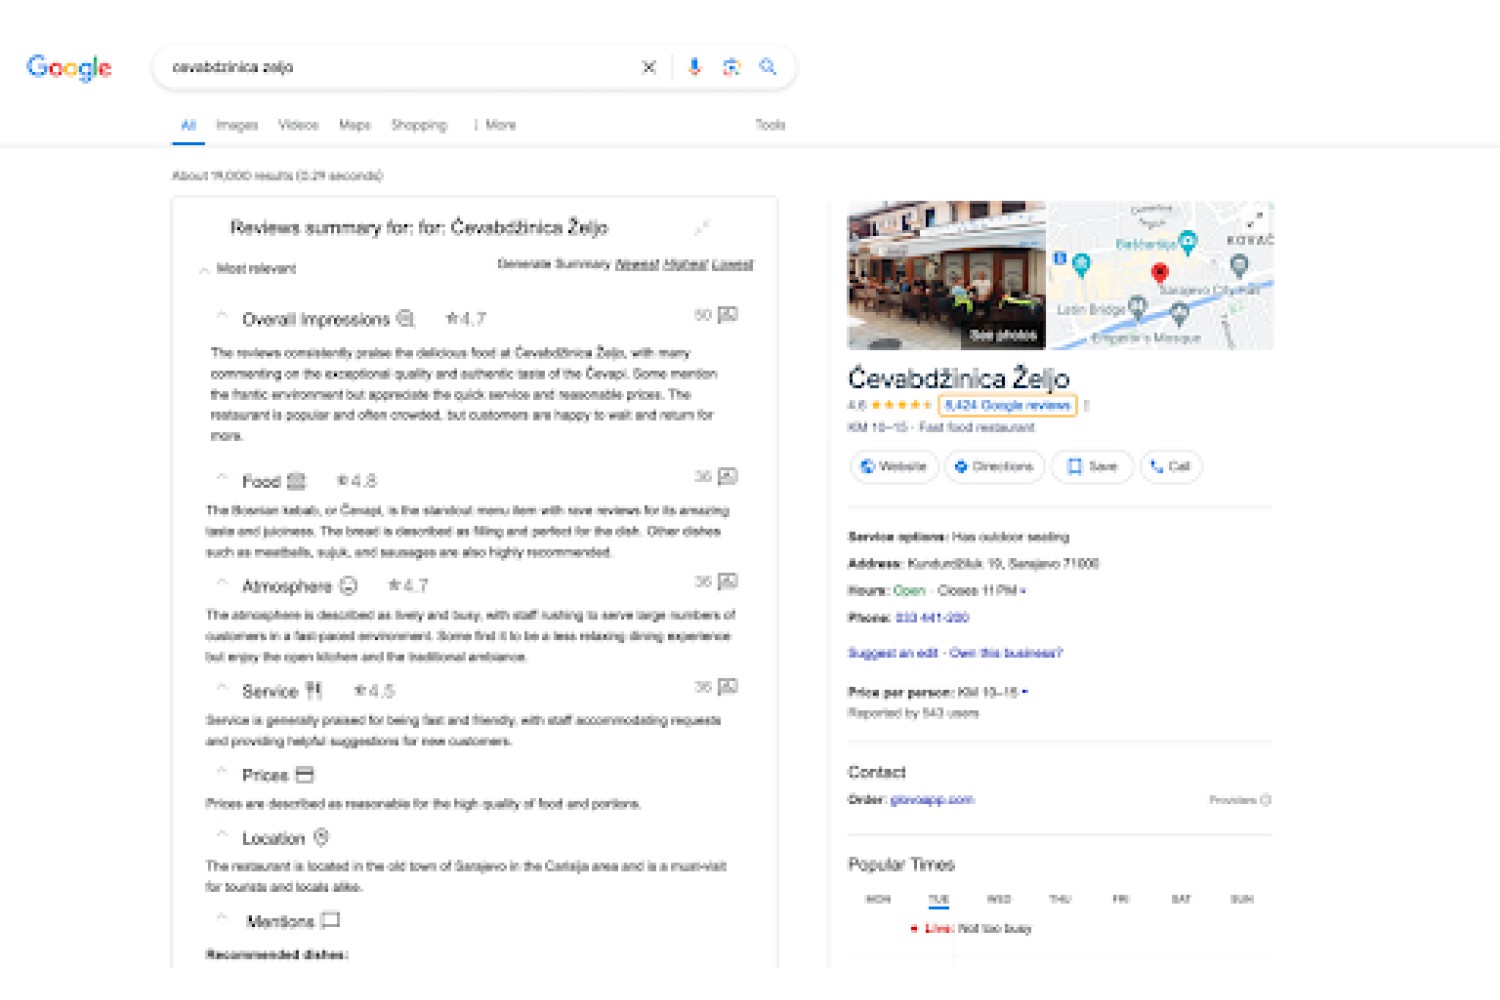Click the Website button
The height and width of the screenshot is (1000, 1500).
pyautogui.click(x=894, y=466)
